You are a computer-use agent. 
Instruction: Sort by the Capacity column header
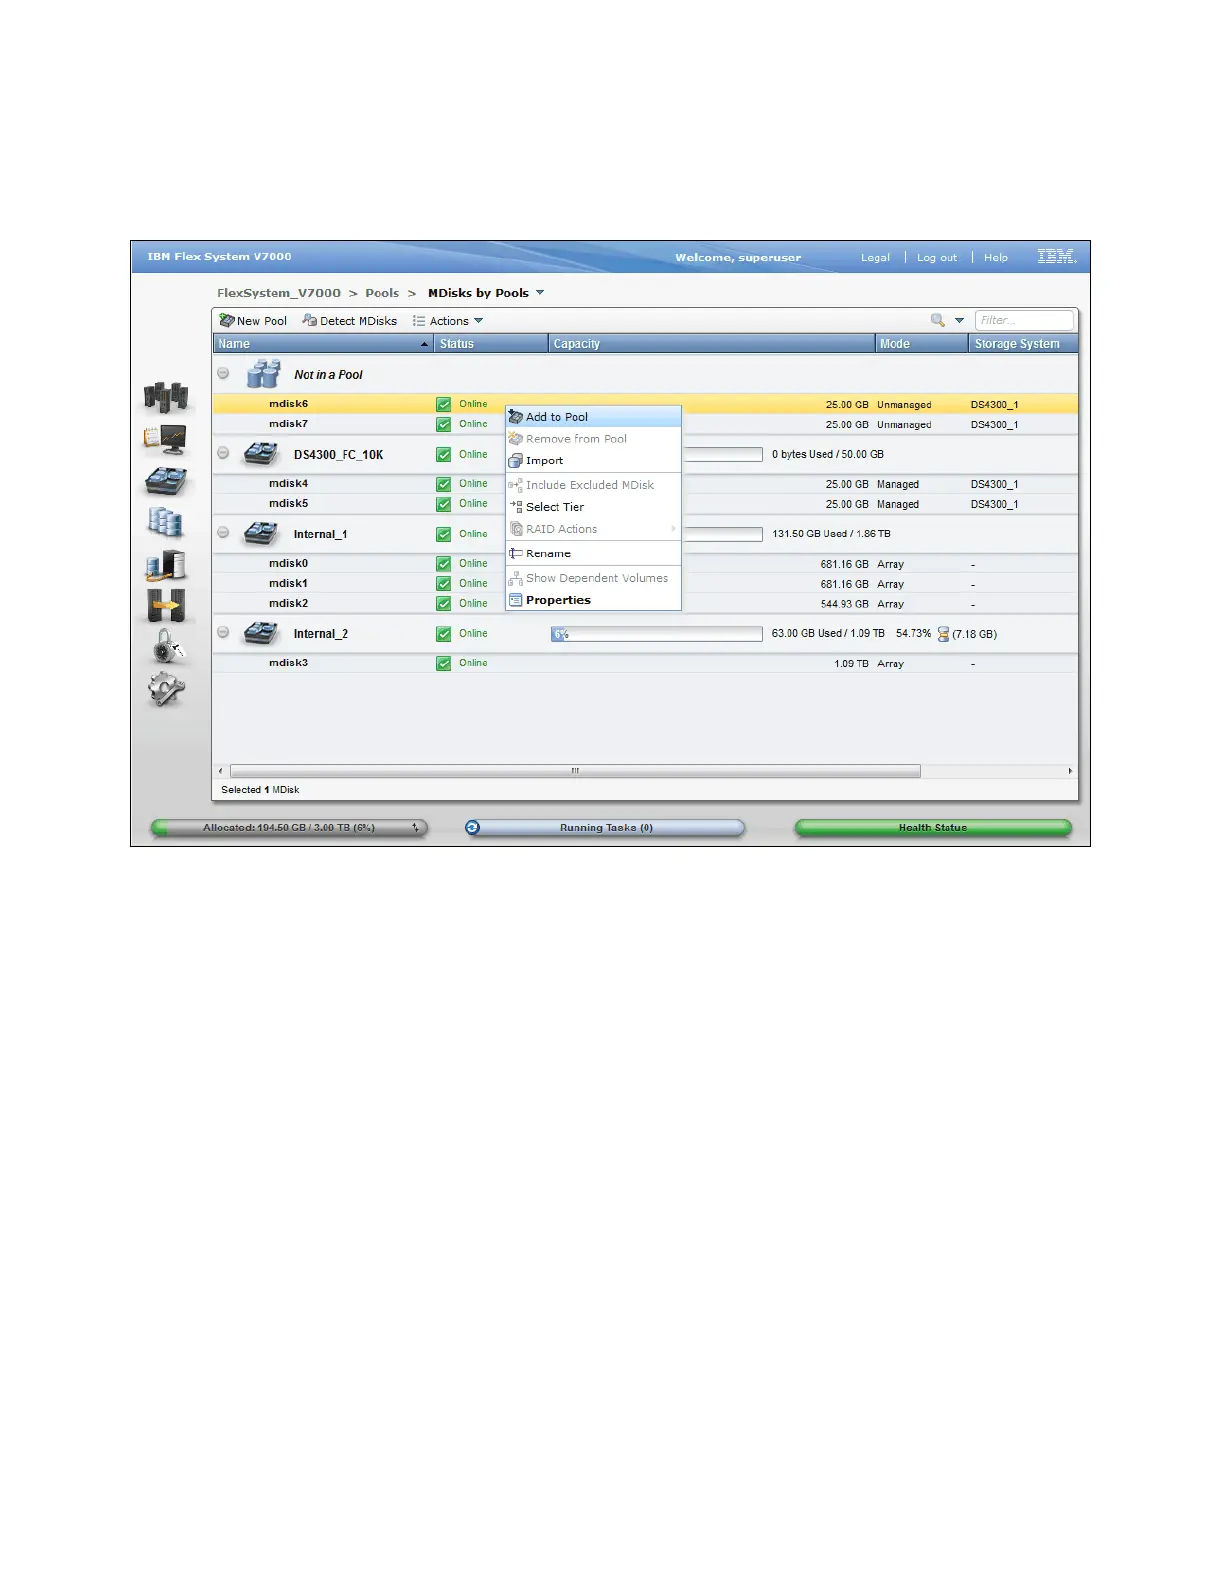pyautogui.click(x=712, y=343)
